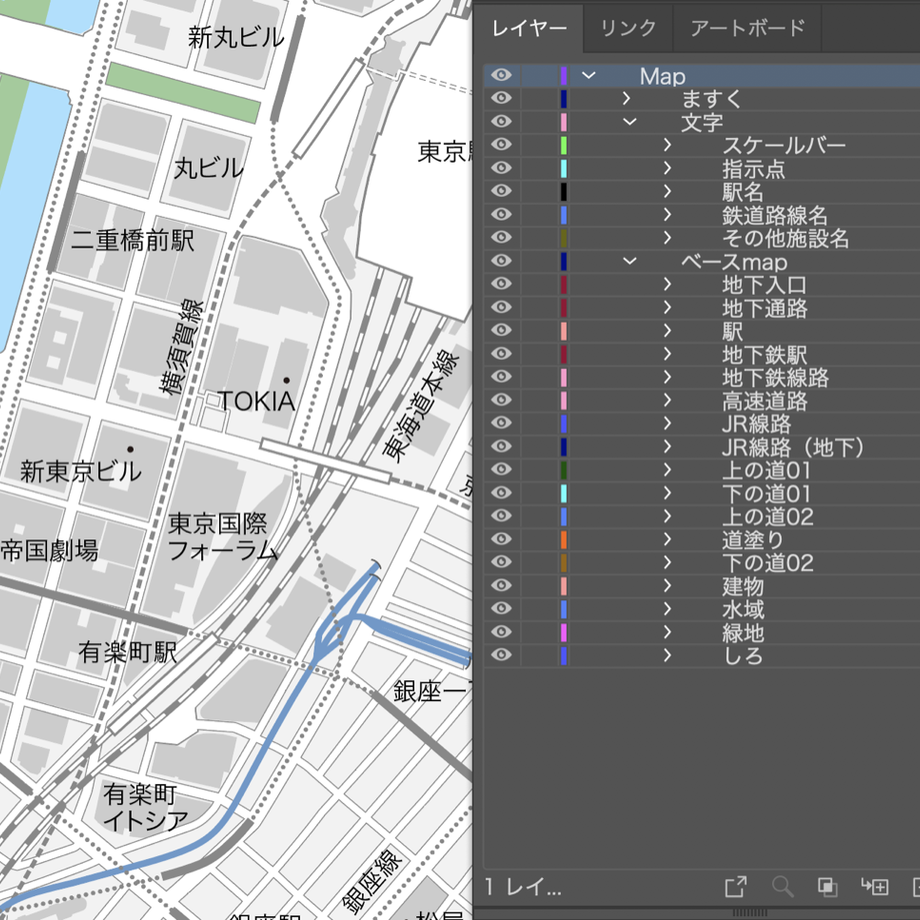Viewport: 920px width, 920px height.
Task: Click the 新丸ビル label on the map
Action: point(236,38)
